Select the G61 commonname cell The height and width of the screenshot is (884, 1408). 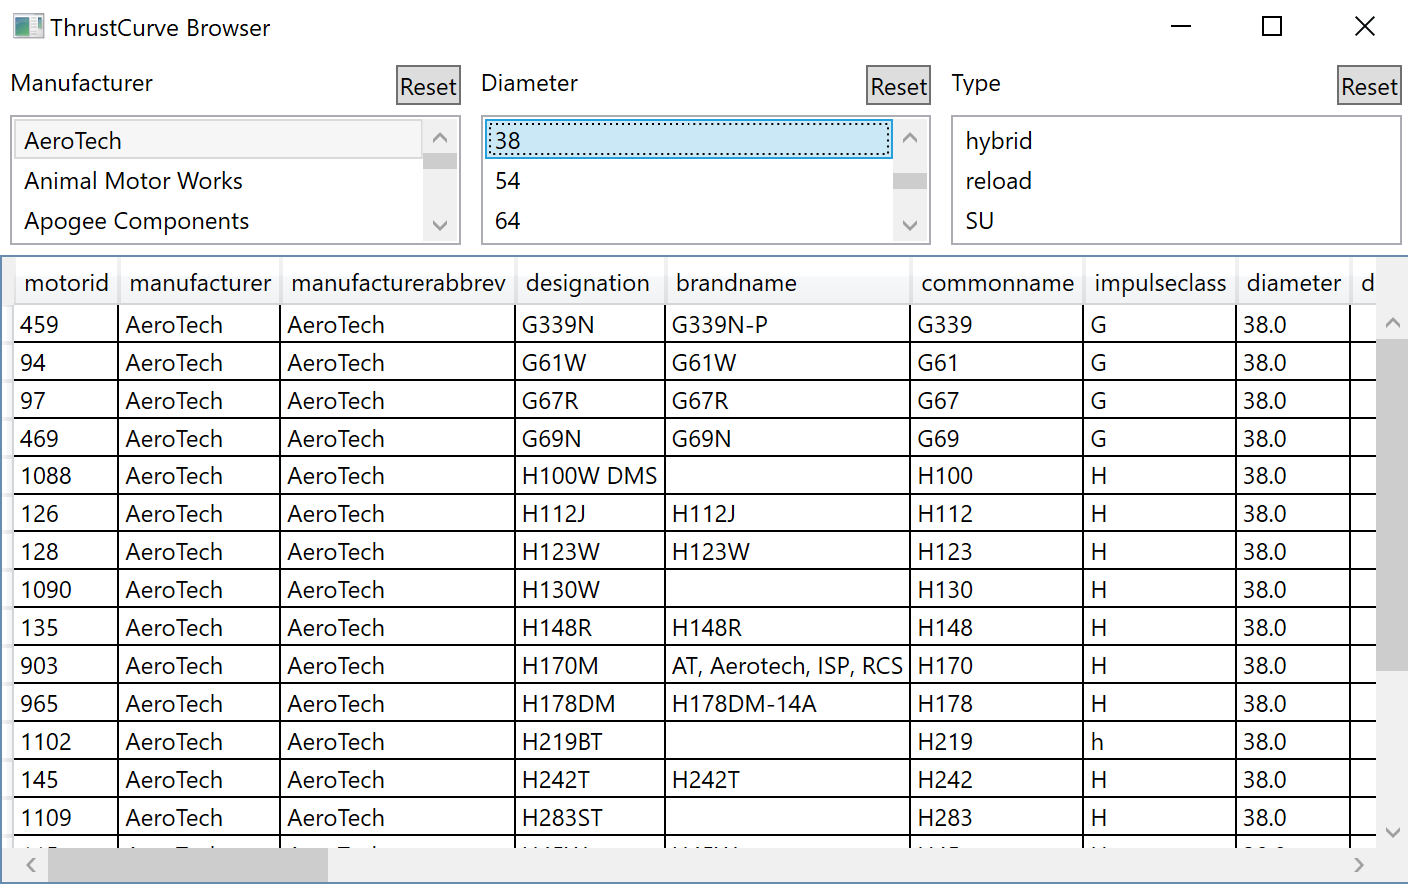(x=997, y=362)
